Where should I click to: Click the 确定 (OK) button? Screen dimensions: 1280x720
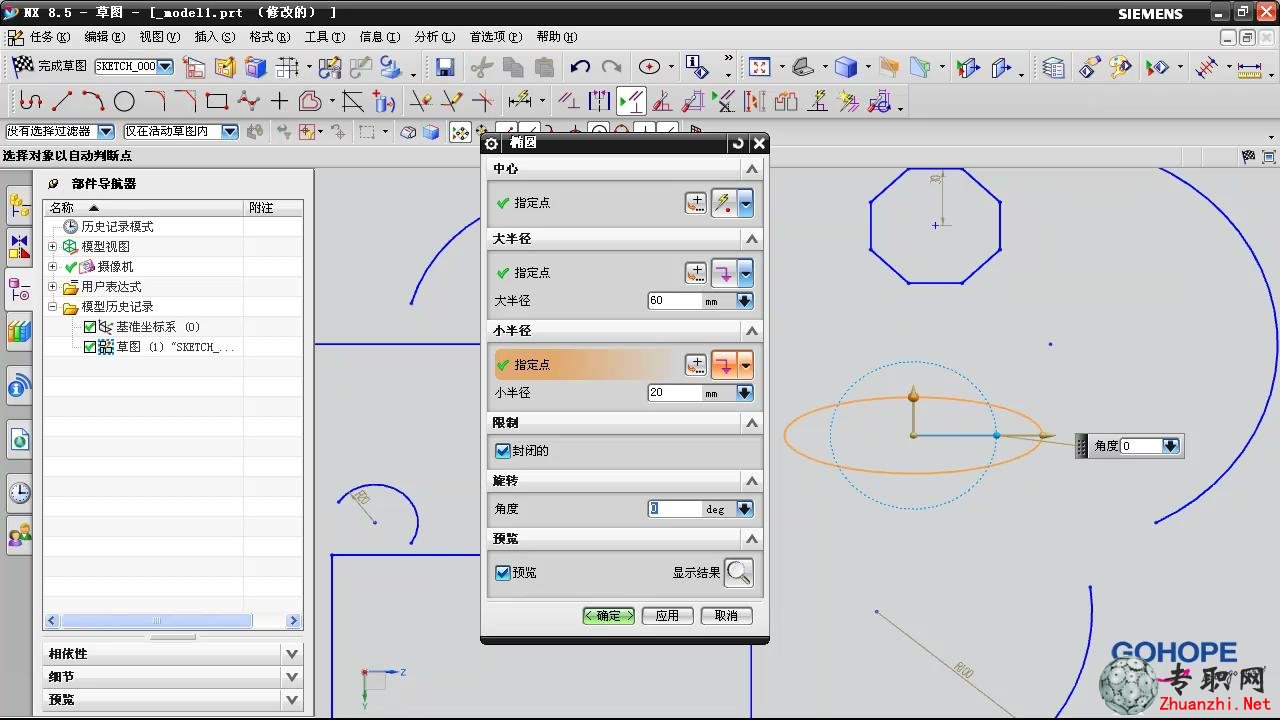609,616
